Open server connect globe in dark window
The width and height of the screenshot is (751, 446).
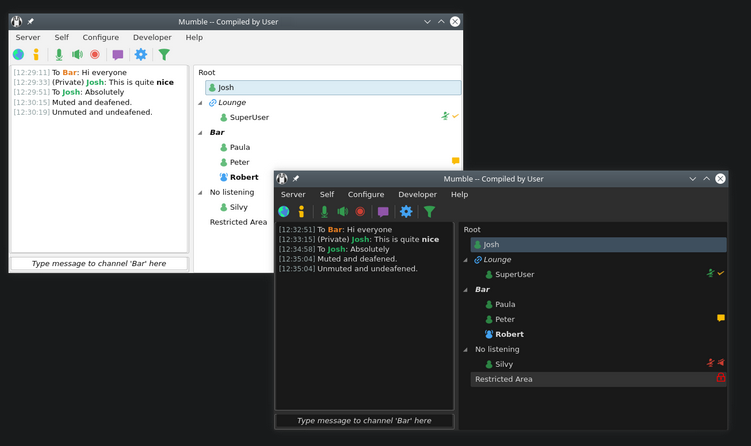click(x=284, y=212)
